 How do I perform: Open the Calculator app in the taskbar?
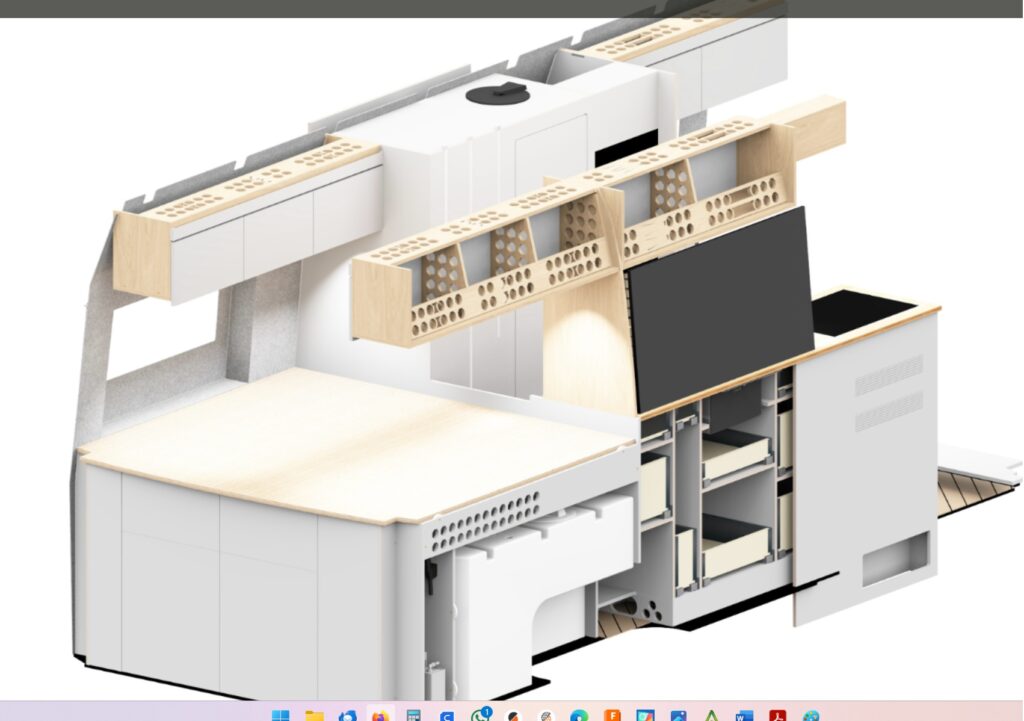pos(413,716)
